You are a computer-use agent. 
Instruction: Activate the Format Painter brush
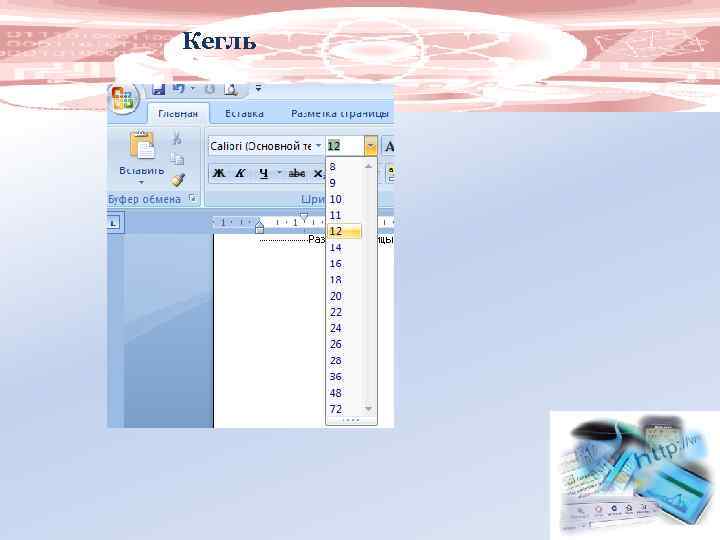click(x=178, y=180)
